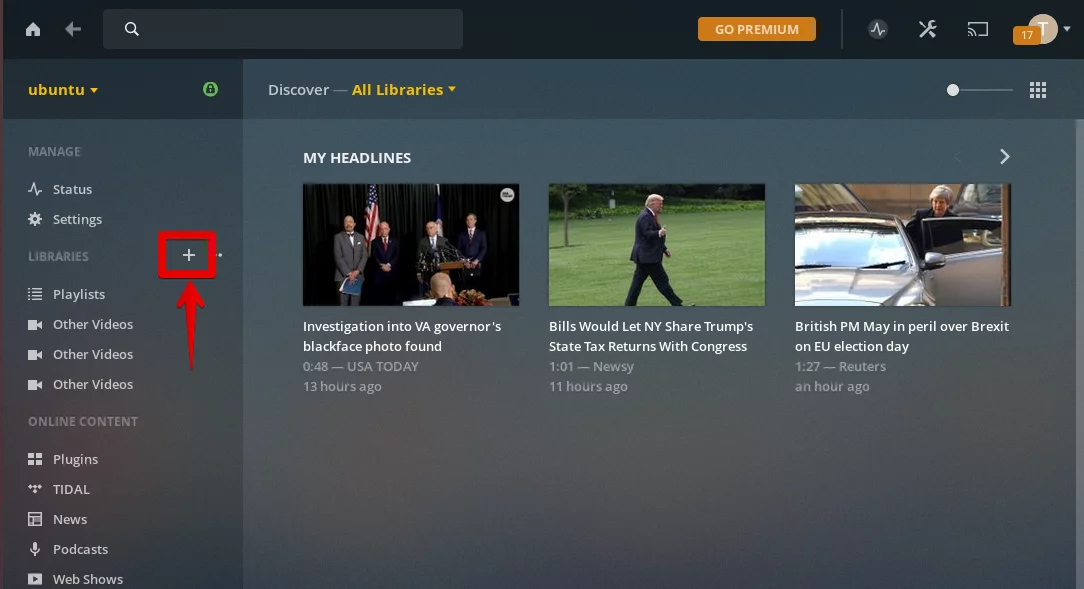Open 'Investigation into VA governor's blackface photo' title
This screenshot has width=1084, height=589.
pyautogui.click(x=402, y=336)
